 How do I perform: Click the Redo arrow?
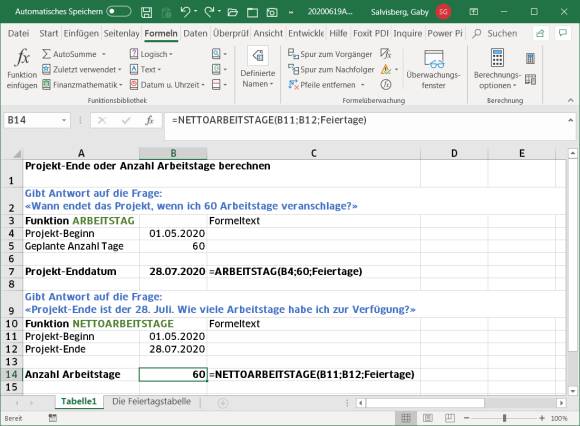(x=209, y=12)
